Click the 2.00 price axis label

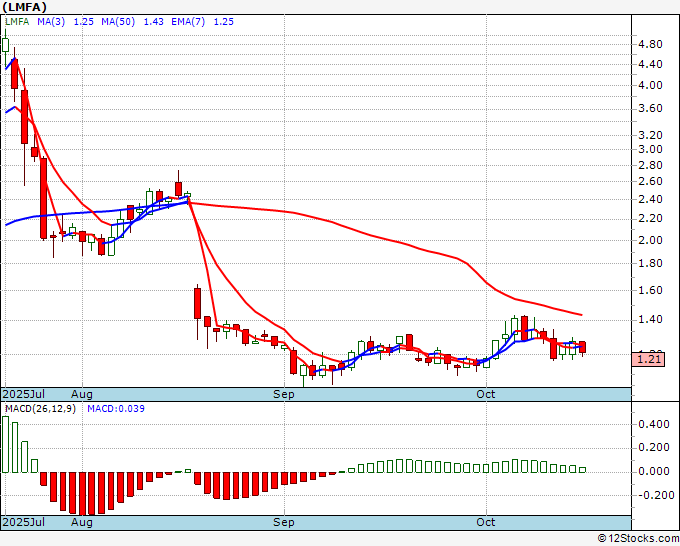coord(650,240)
